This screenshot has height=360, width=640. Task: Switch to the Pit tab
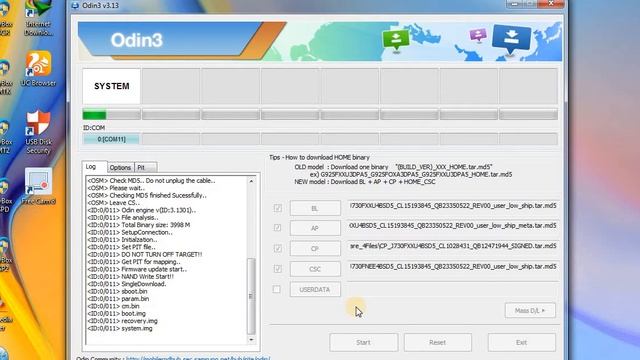tap(146, 167)
